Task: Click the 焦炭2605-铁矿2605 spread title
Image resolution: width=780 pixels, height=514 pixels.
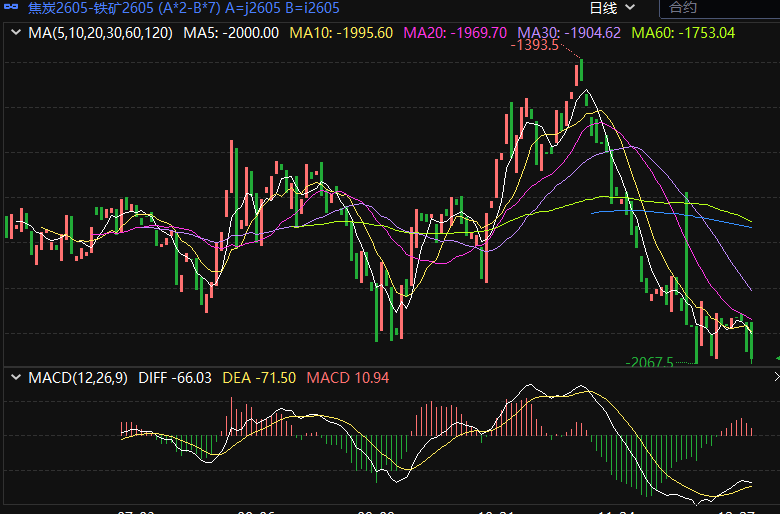Action: pyautogui.click(x=92, y=8)
